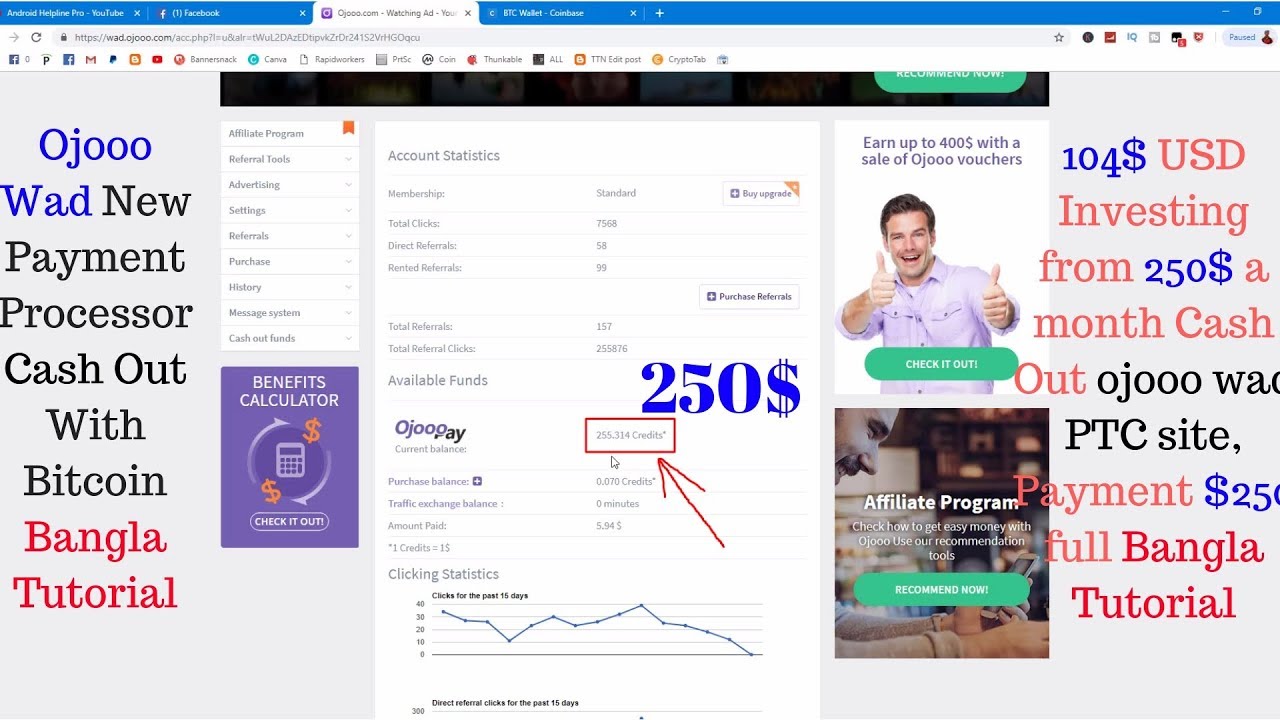This screenshot has width=1280, height=720.
Task: Click the OjoooPay logo
Action: 430,430
